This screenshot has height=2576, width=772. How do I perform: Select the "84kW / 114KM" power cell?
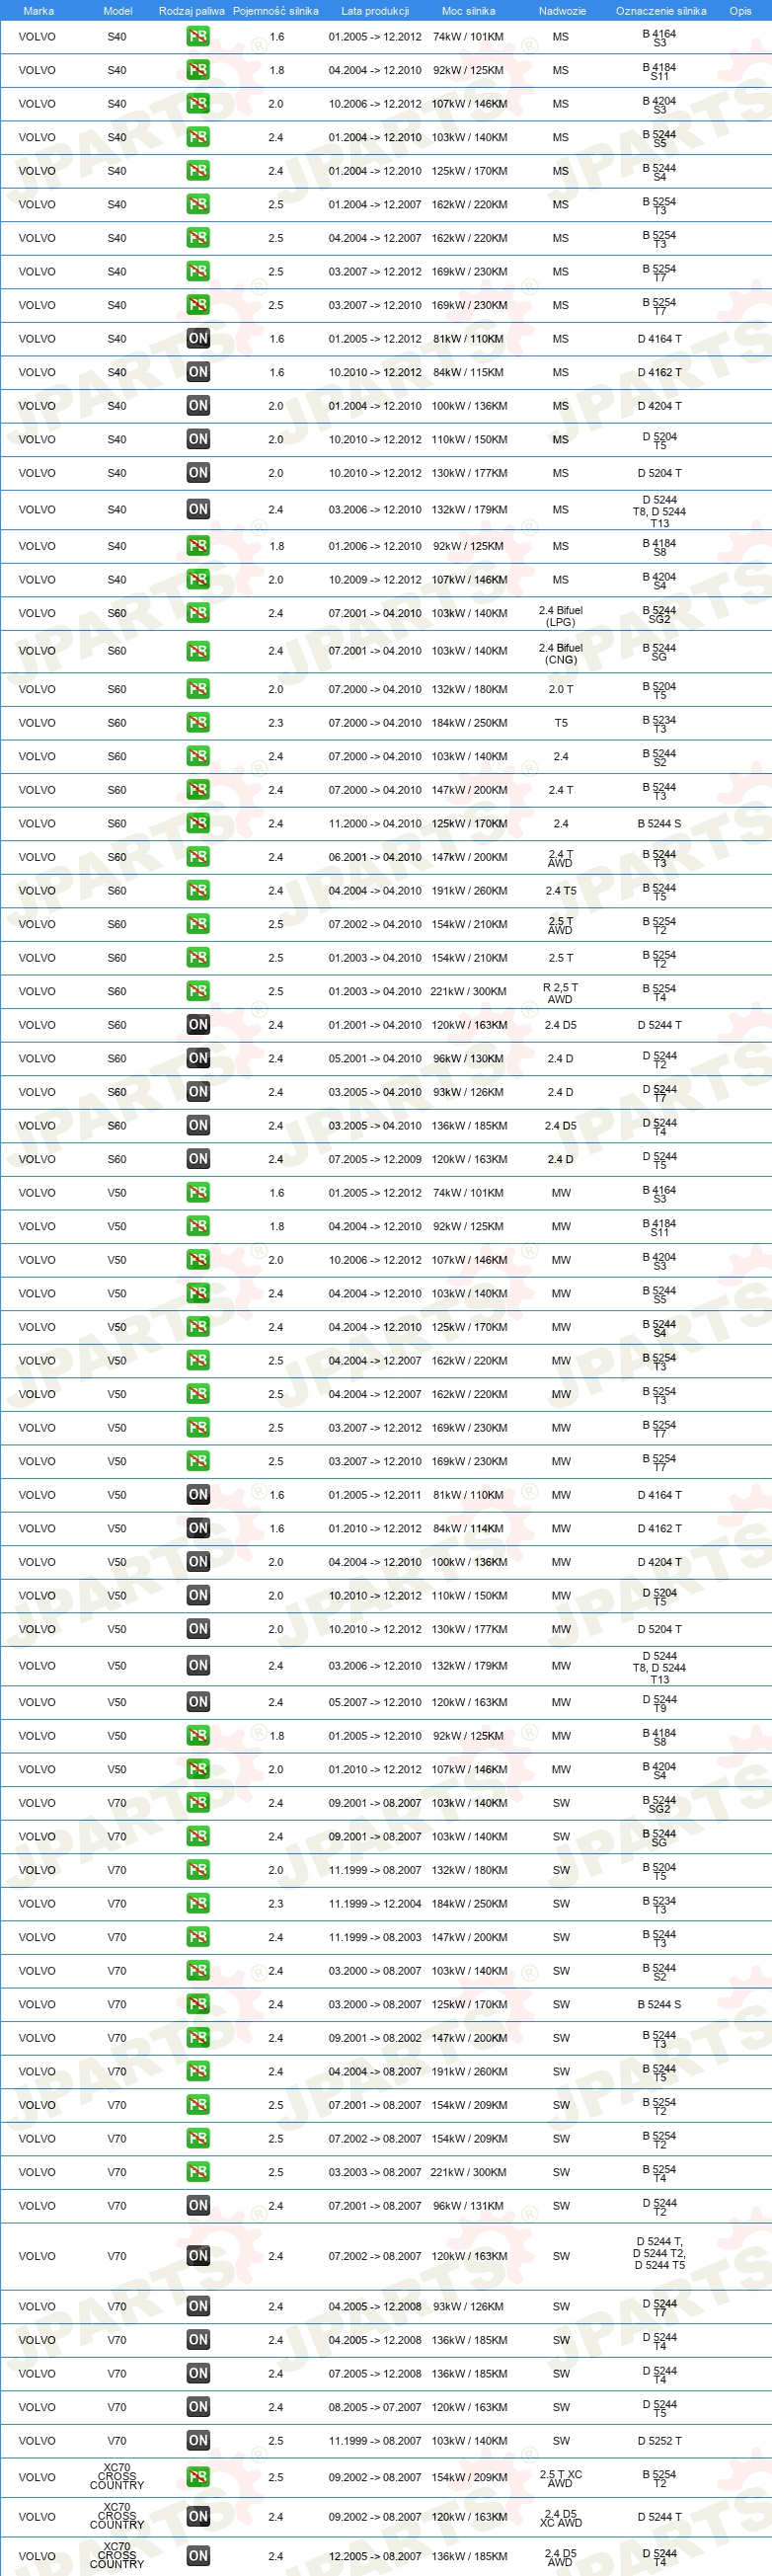pos(469,1529)
